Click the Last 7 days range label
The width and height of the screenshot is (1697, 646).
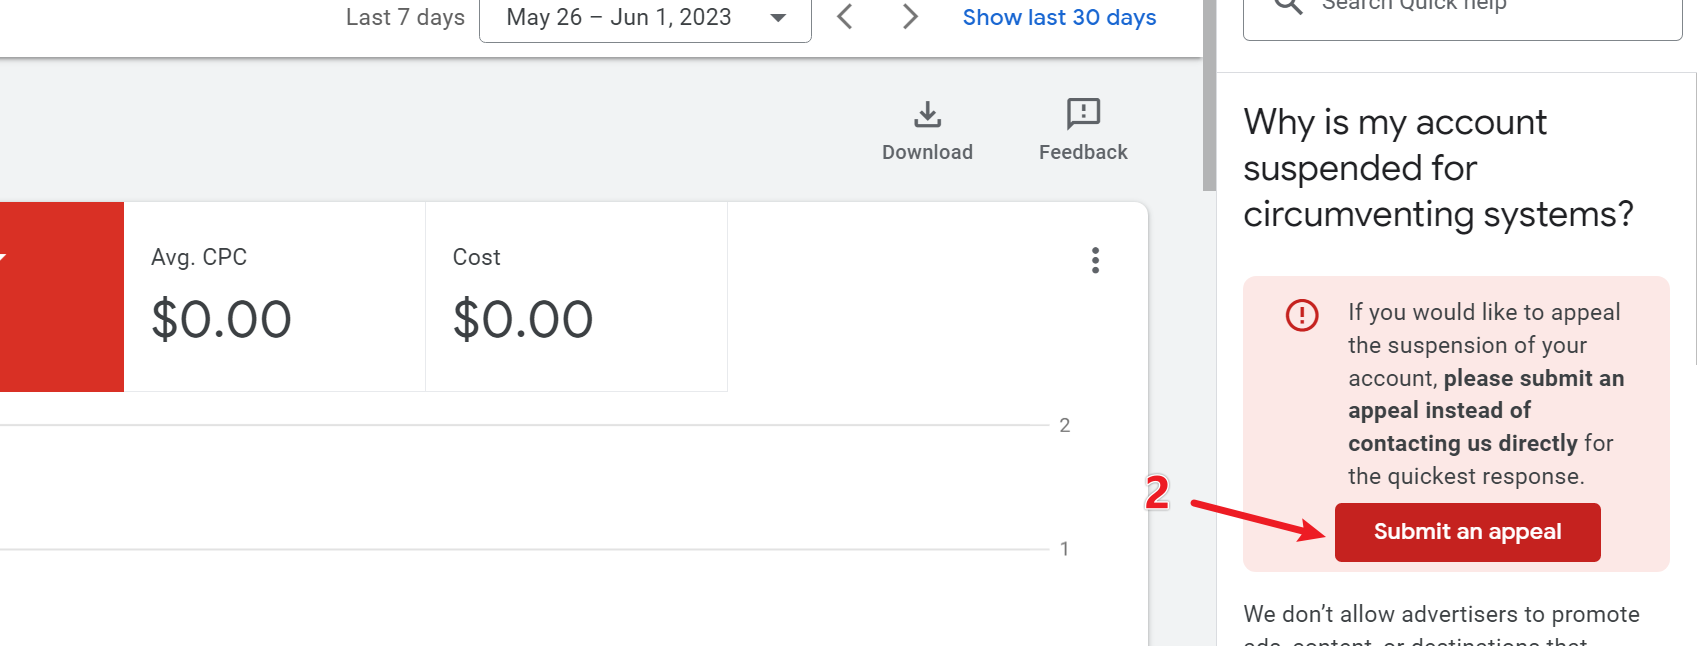click(x=405, y=18)
